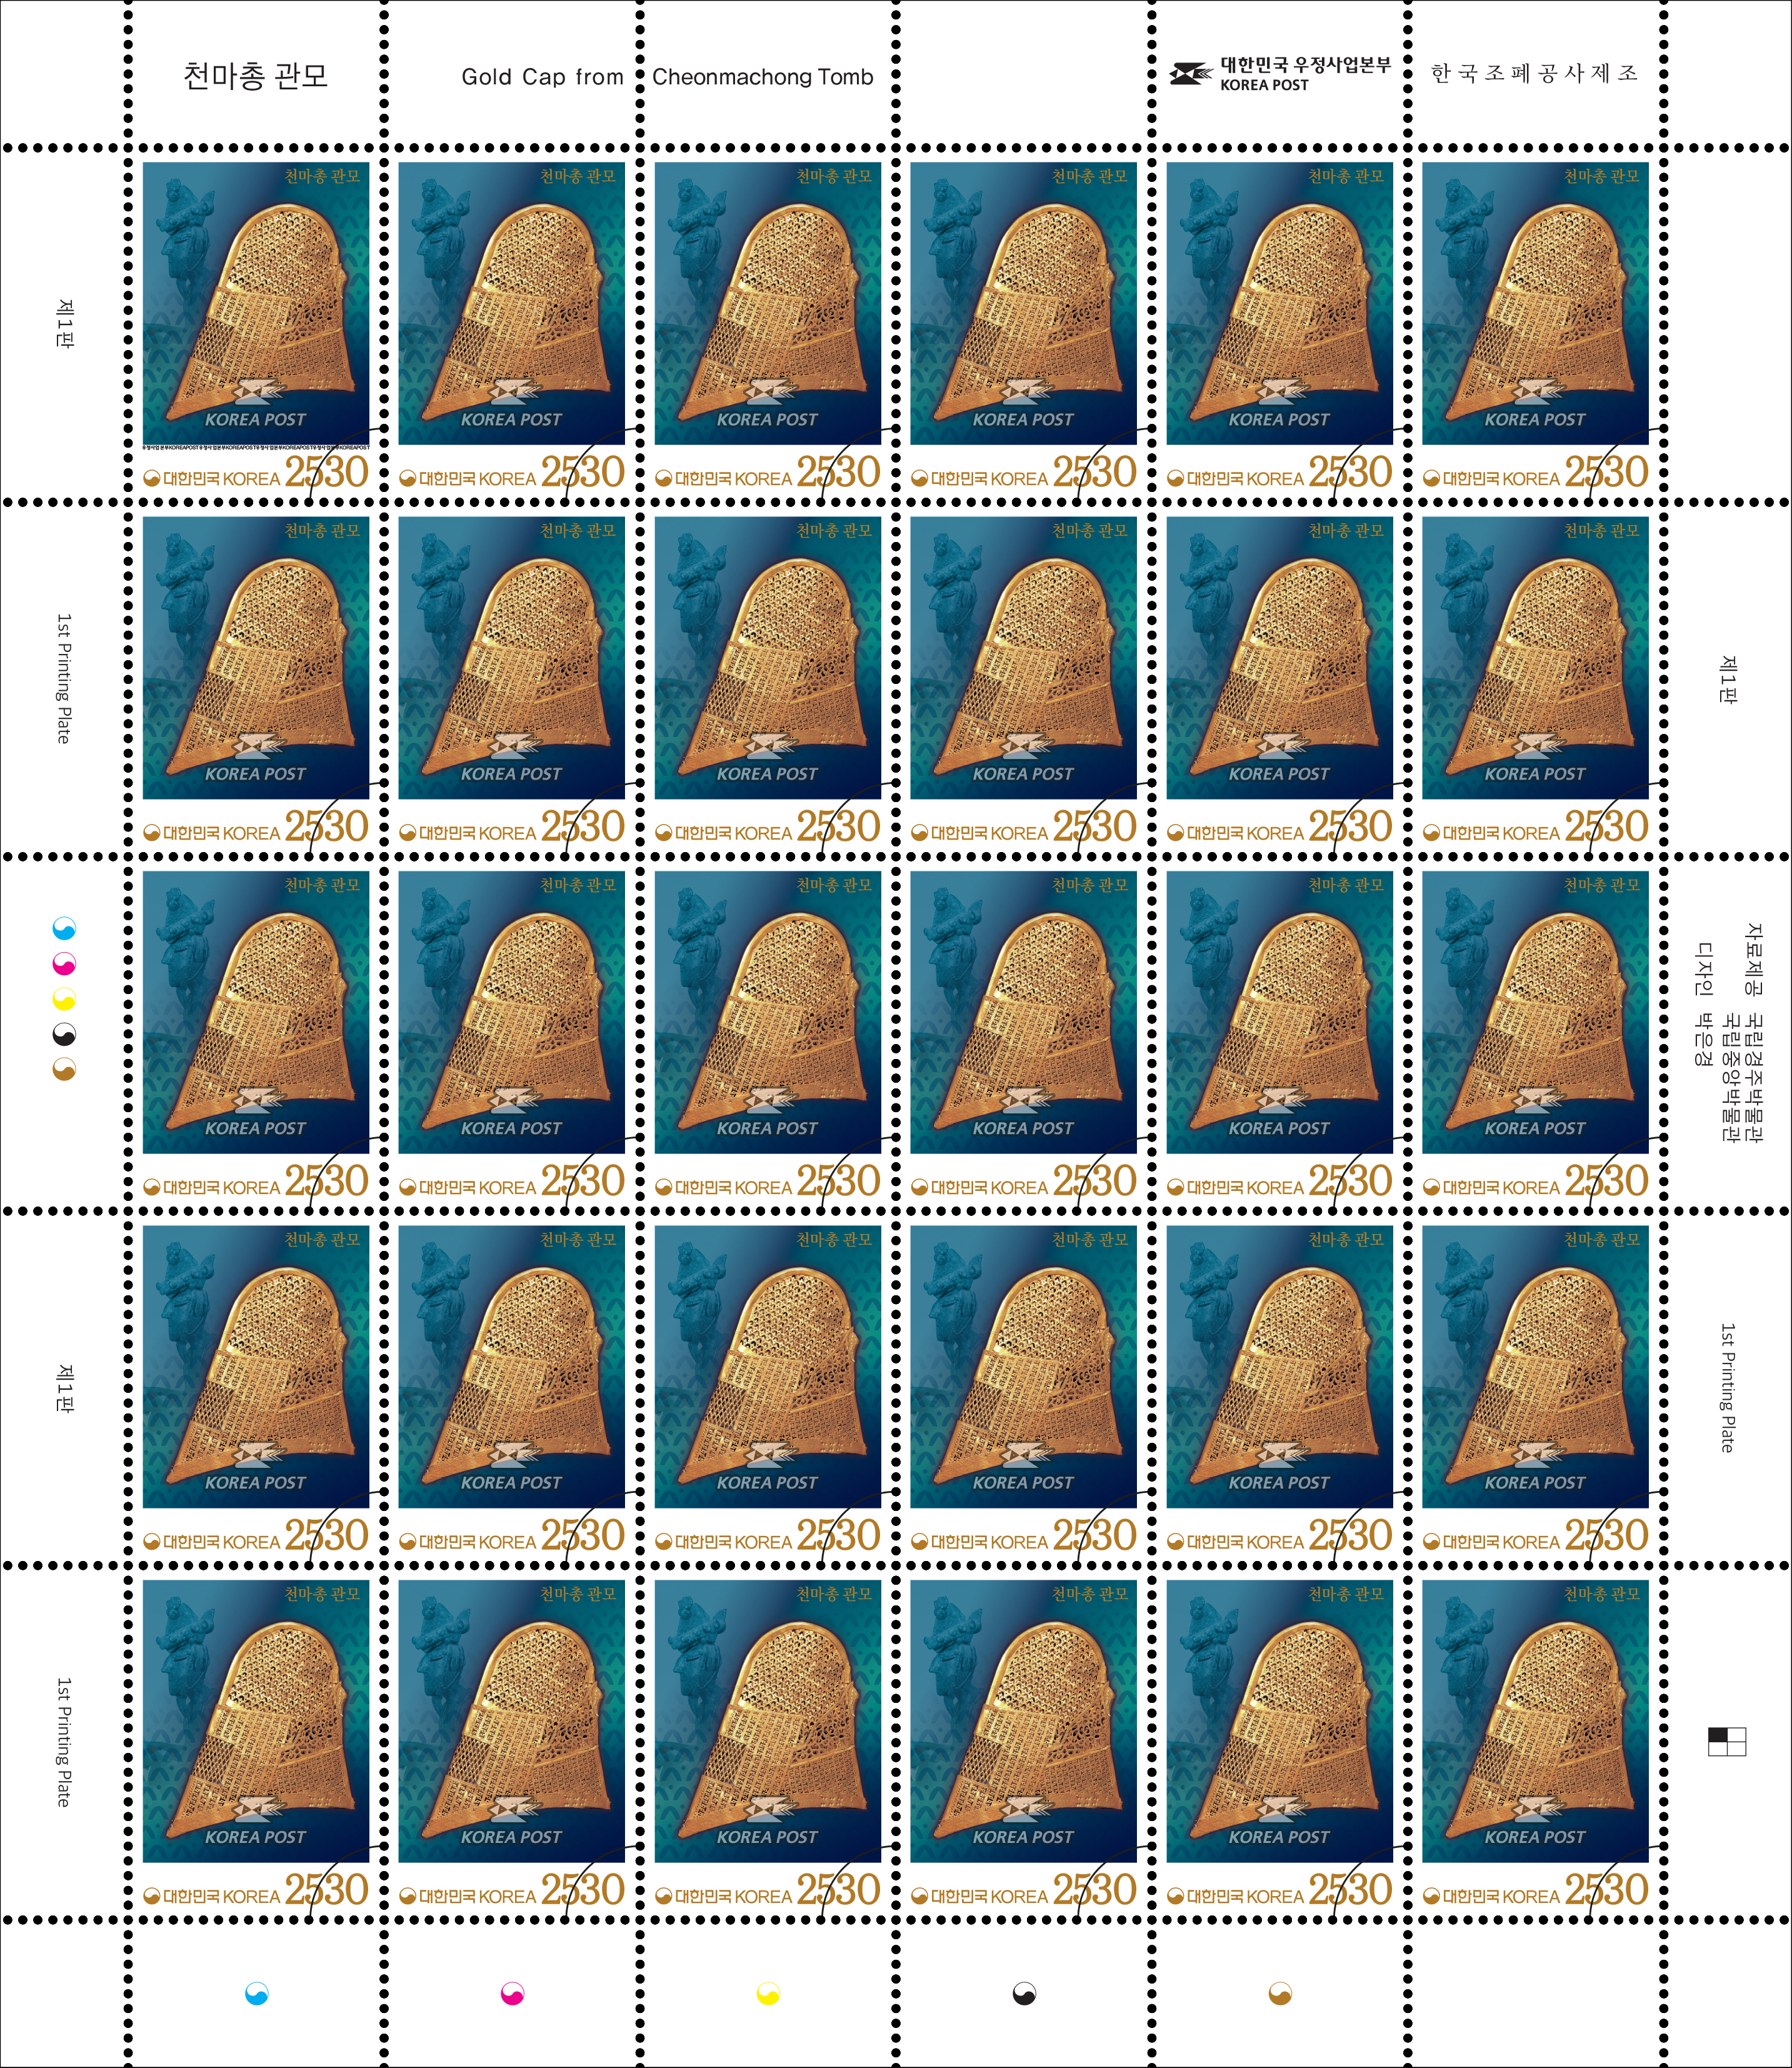Click the black-and-white registration square mark
The image size is (1792, 2068).
(x=1727, y=1741)
